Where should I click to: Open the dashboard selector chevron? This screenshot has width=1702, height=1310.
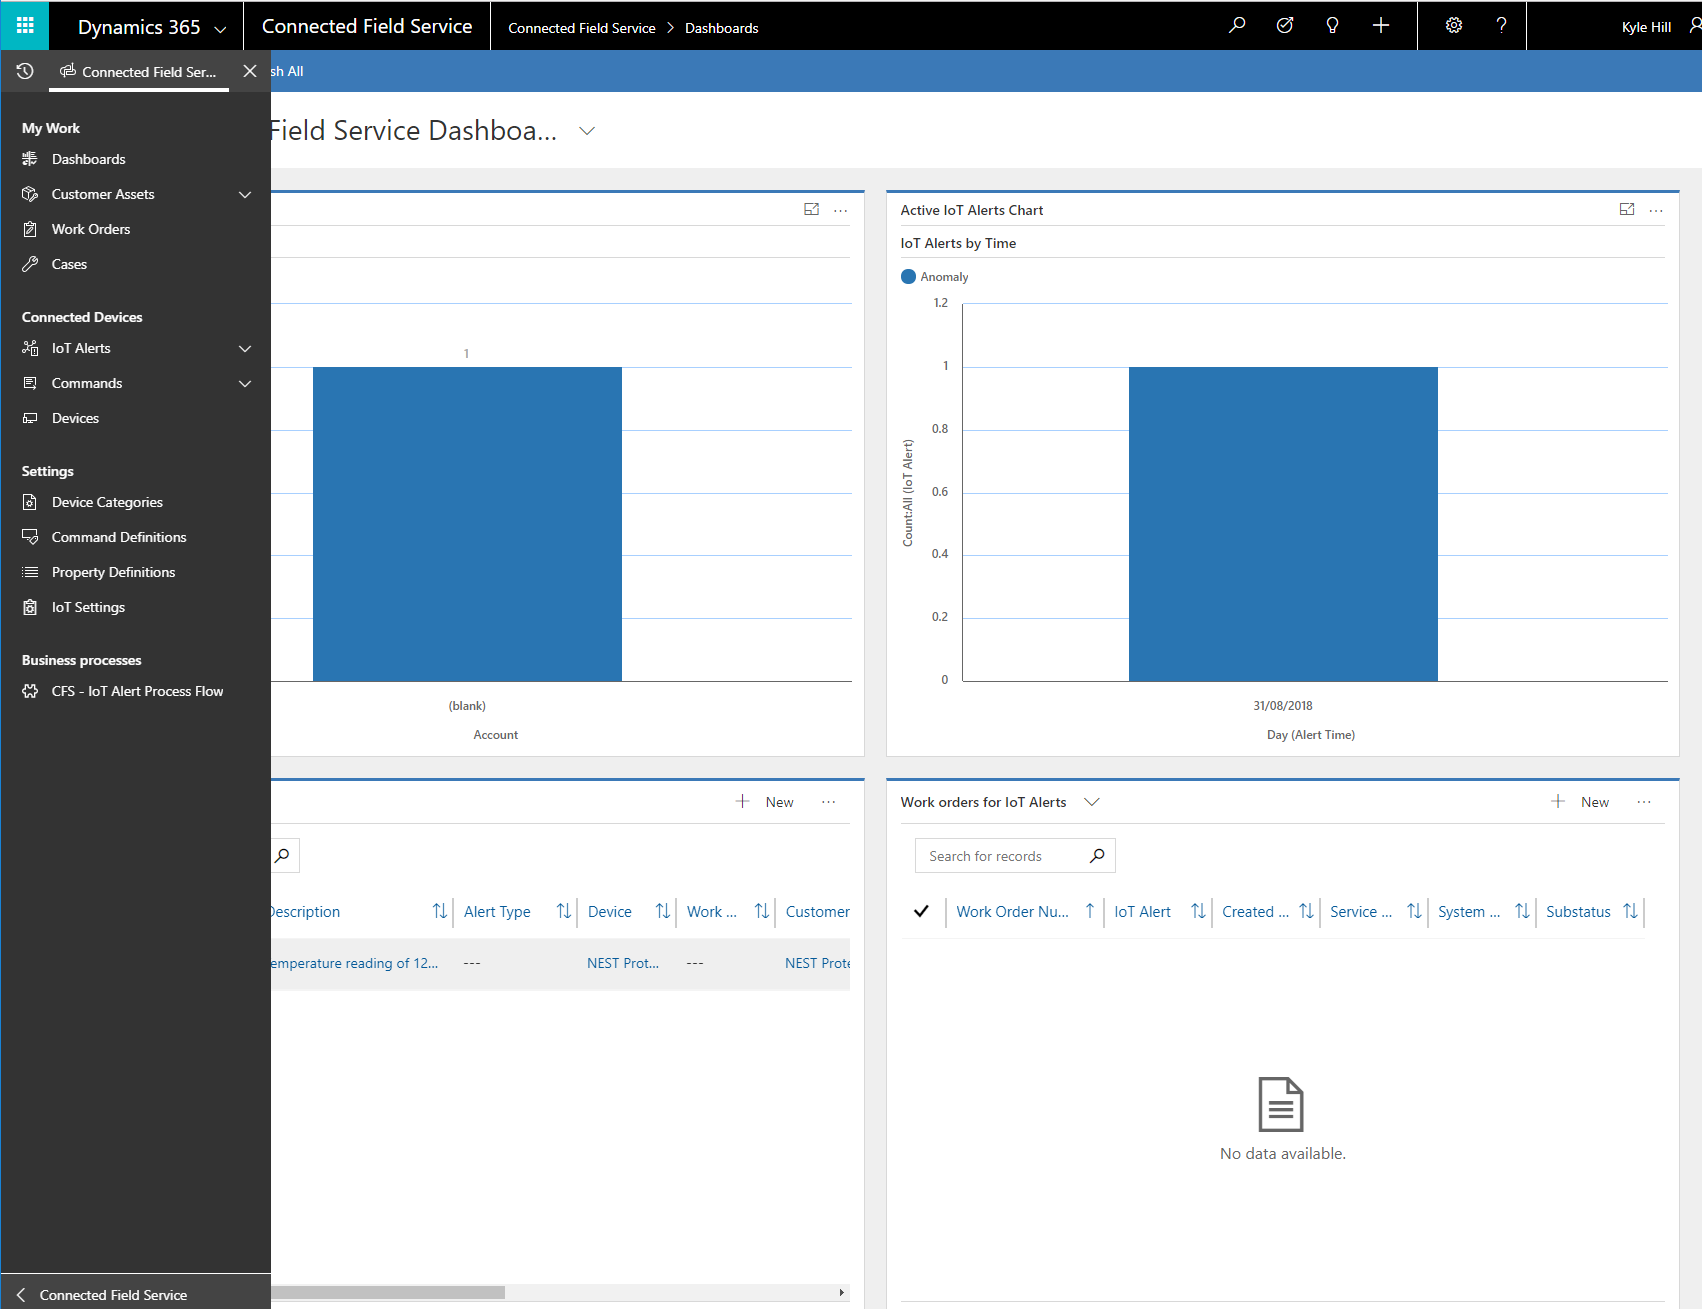click(587, 131)
